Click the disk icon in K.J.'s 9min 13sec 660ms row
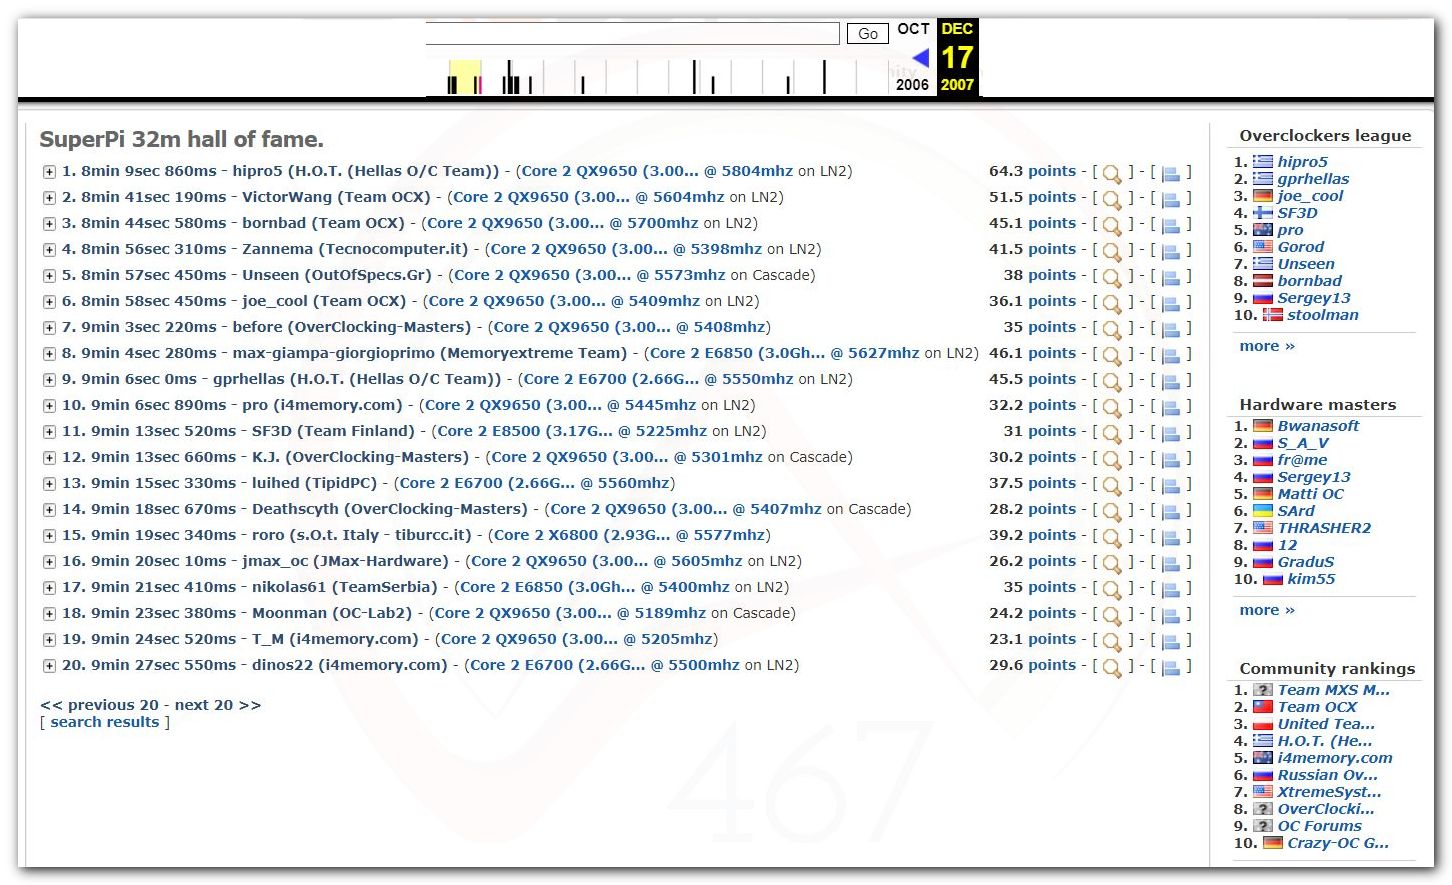 (1171, 459)
